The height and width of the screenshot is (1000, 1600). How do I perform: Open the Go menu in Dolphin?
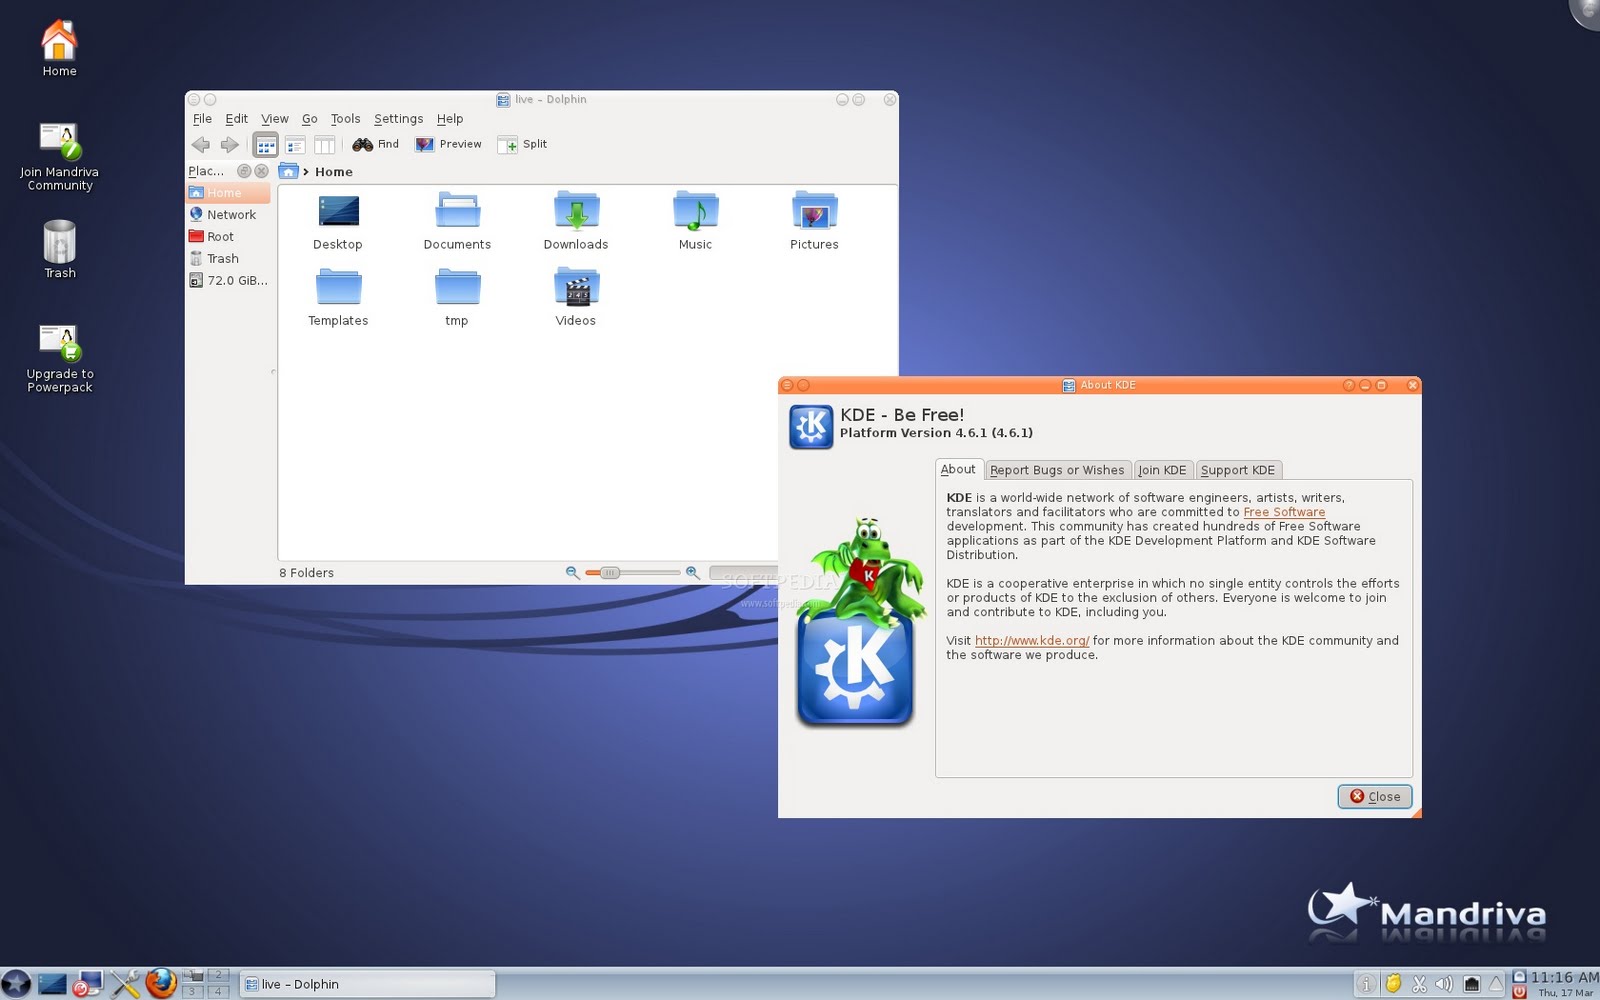point(310,118)
